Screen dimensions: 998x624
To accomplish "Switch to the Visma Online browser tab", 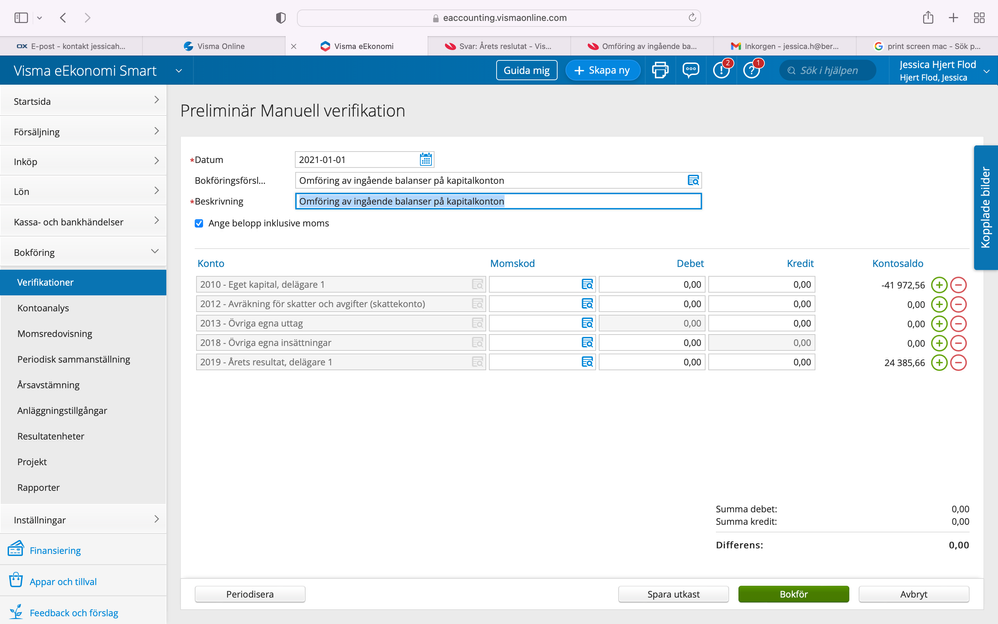I will pyautogui.click(x=220, y=46).
